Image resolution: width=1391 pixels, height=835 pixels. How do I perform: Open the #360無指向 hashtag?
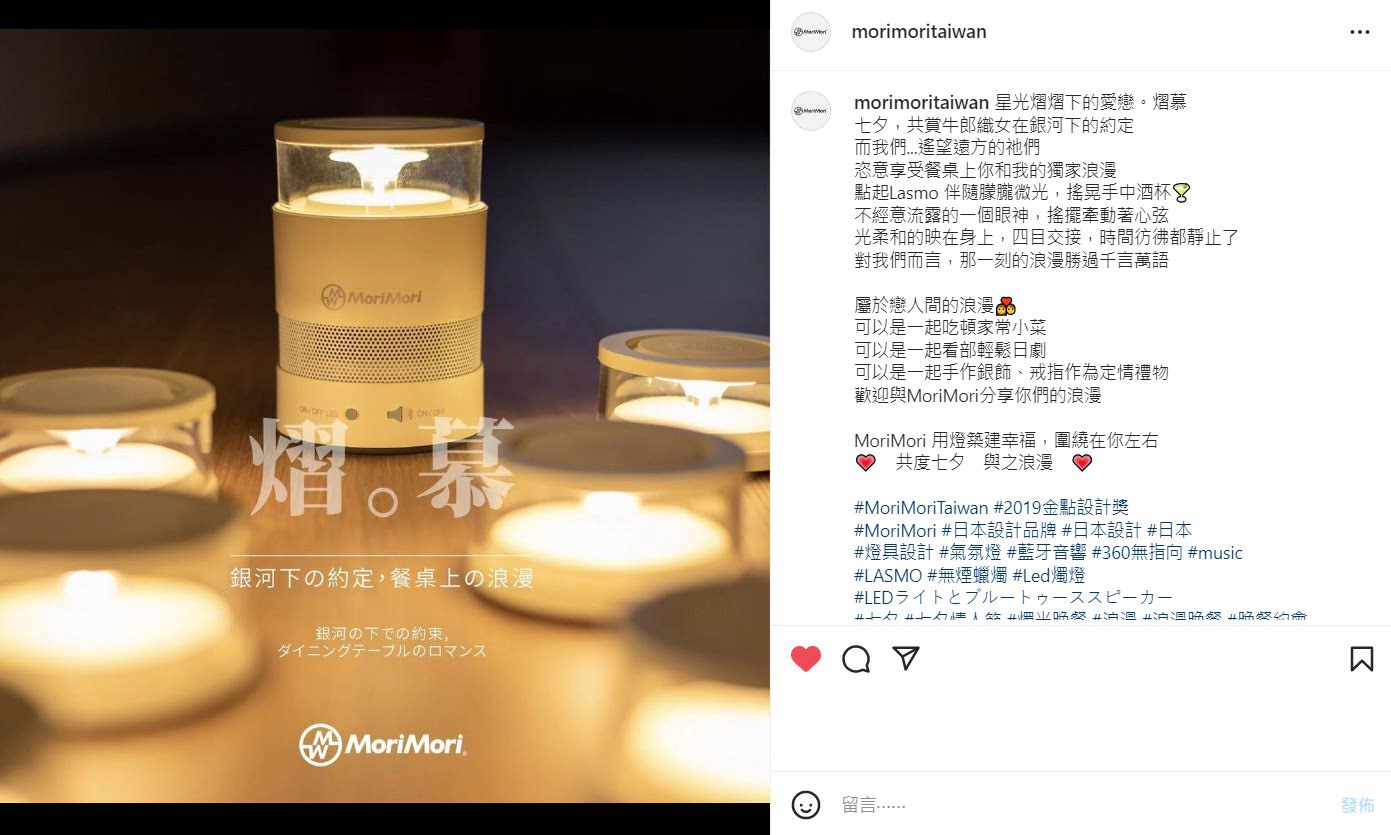click(1137, 553)
